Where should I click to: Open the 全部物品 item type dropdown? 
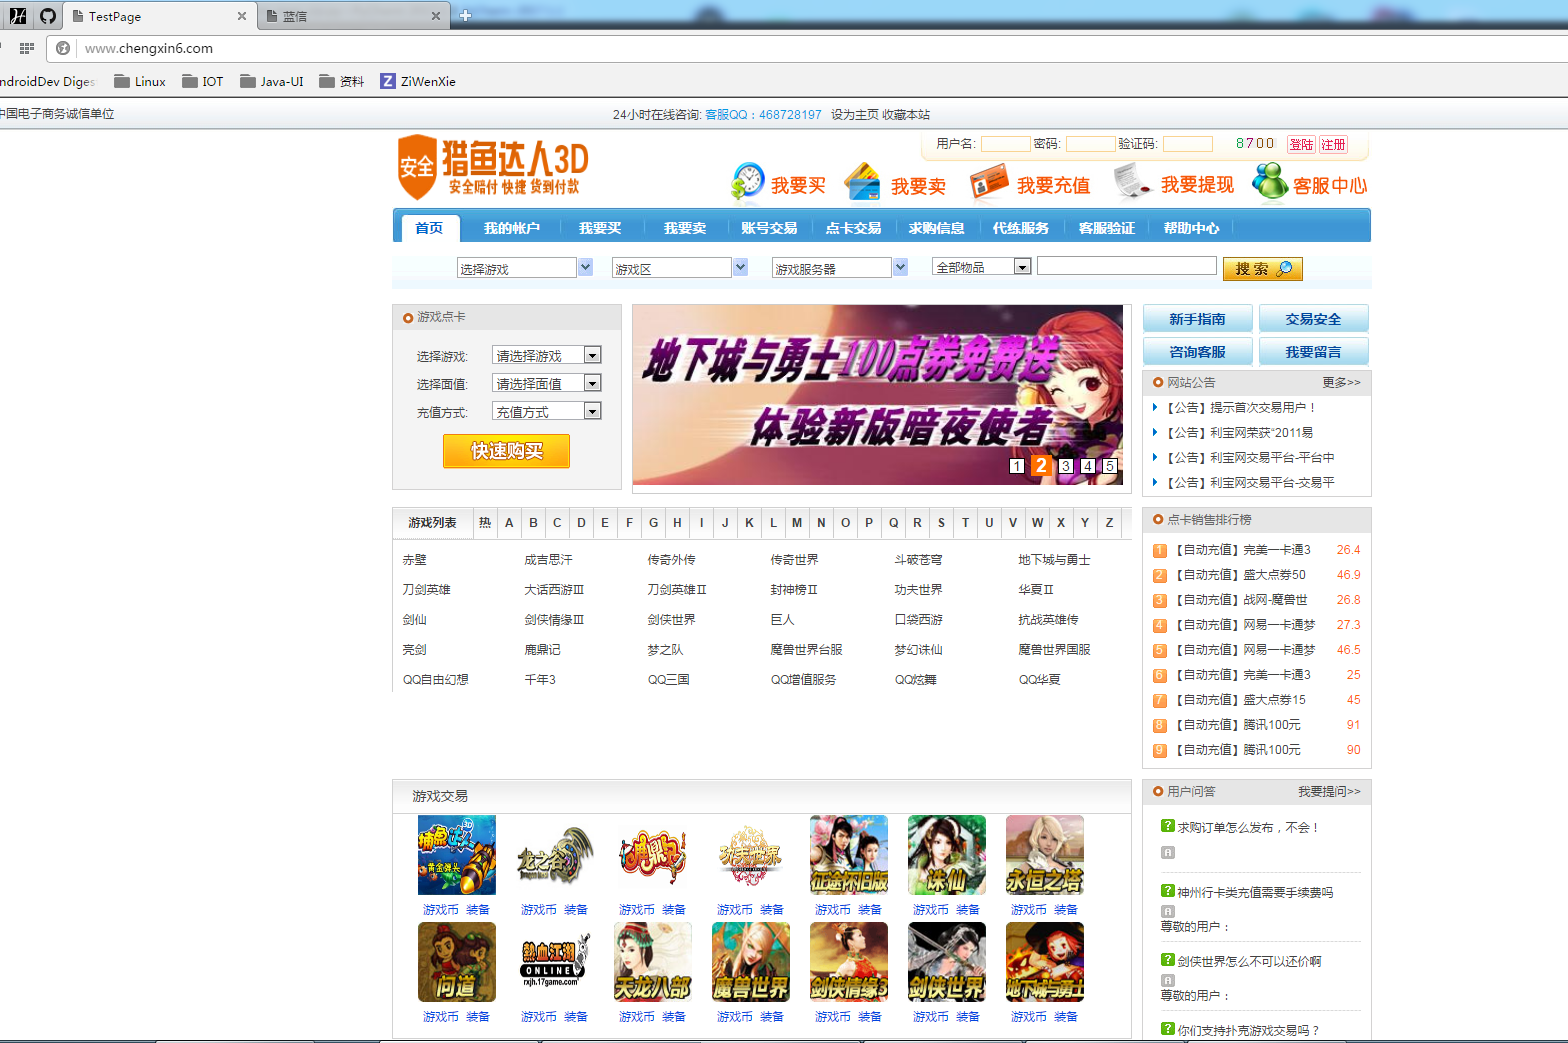pos(981,267)
